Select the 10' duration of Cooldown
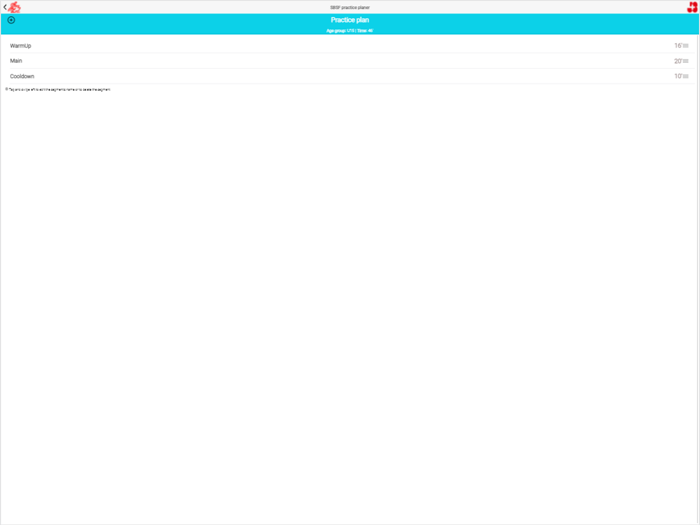Screen dimensions: 700x525 678,76
